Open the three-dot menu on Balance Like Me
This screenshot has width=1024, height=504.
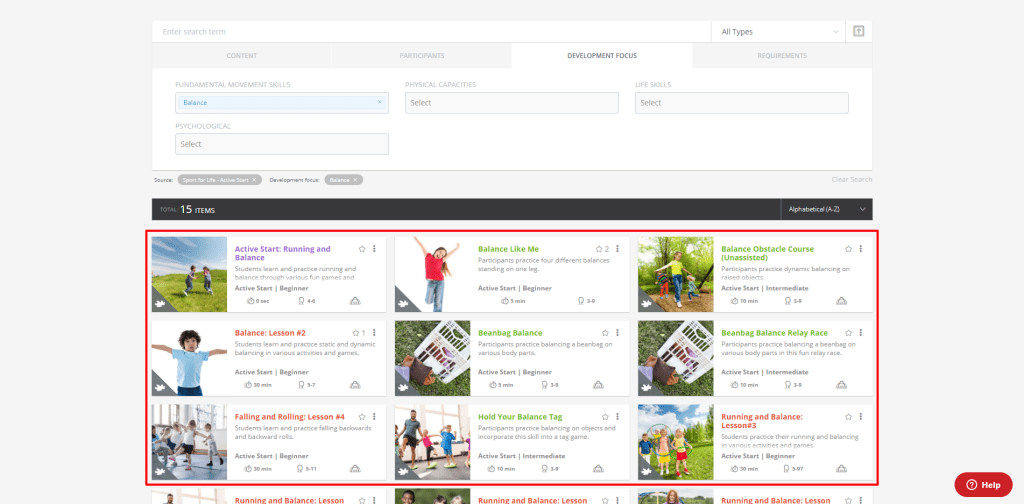click(617, 249)
